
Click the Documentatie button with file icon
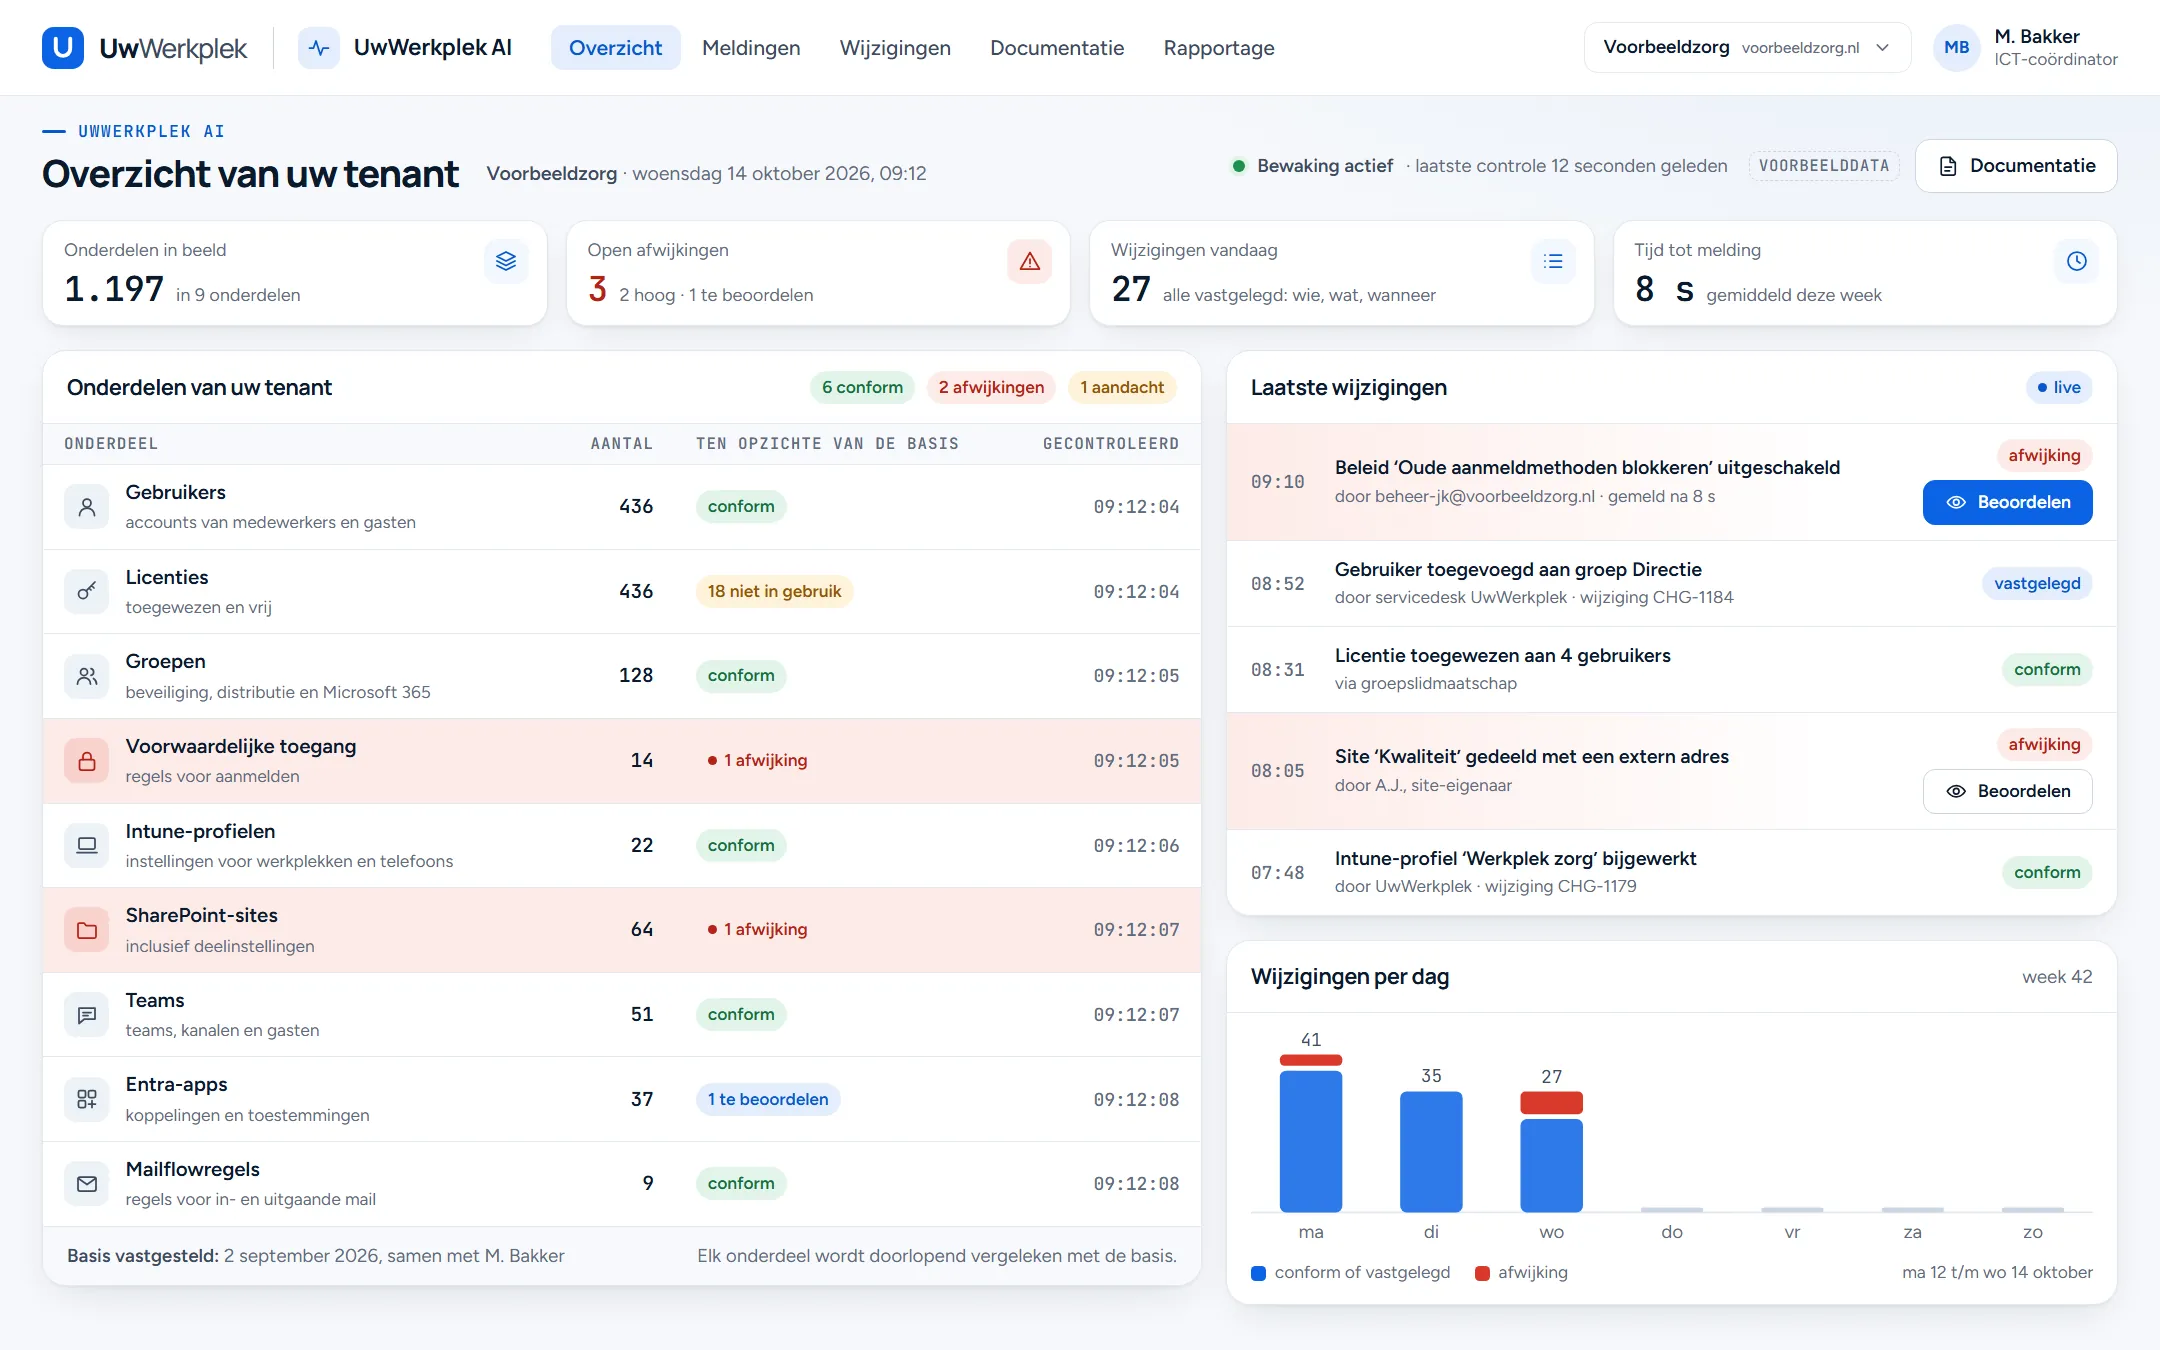(x=2016, y=166)
